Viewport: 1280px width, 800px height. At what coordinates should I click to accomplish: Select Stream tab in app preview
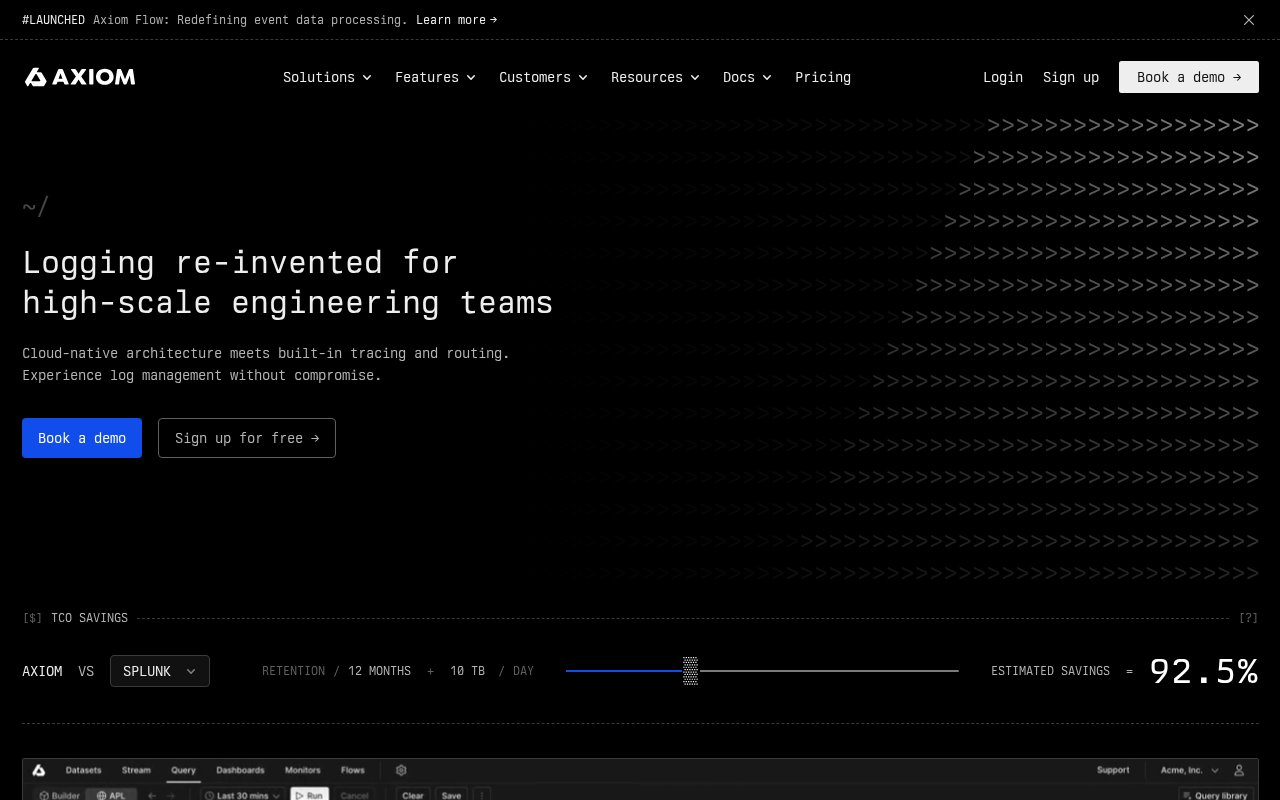(x=136, y=770)
